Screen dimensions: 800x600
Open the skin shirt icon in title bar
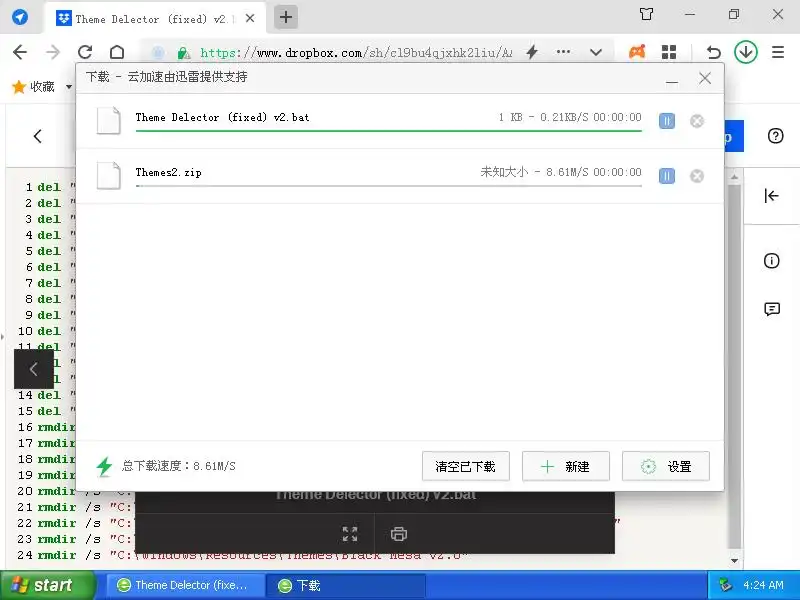pos(646,14)
